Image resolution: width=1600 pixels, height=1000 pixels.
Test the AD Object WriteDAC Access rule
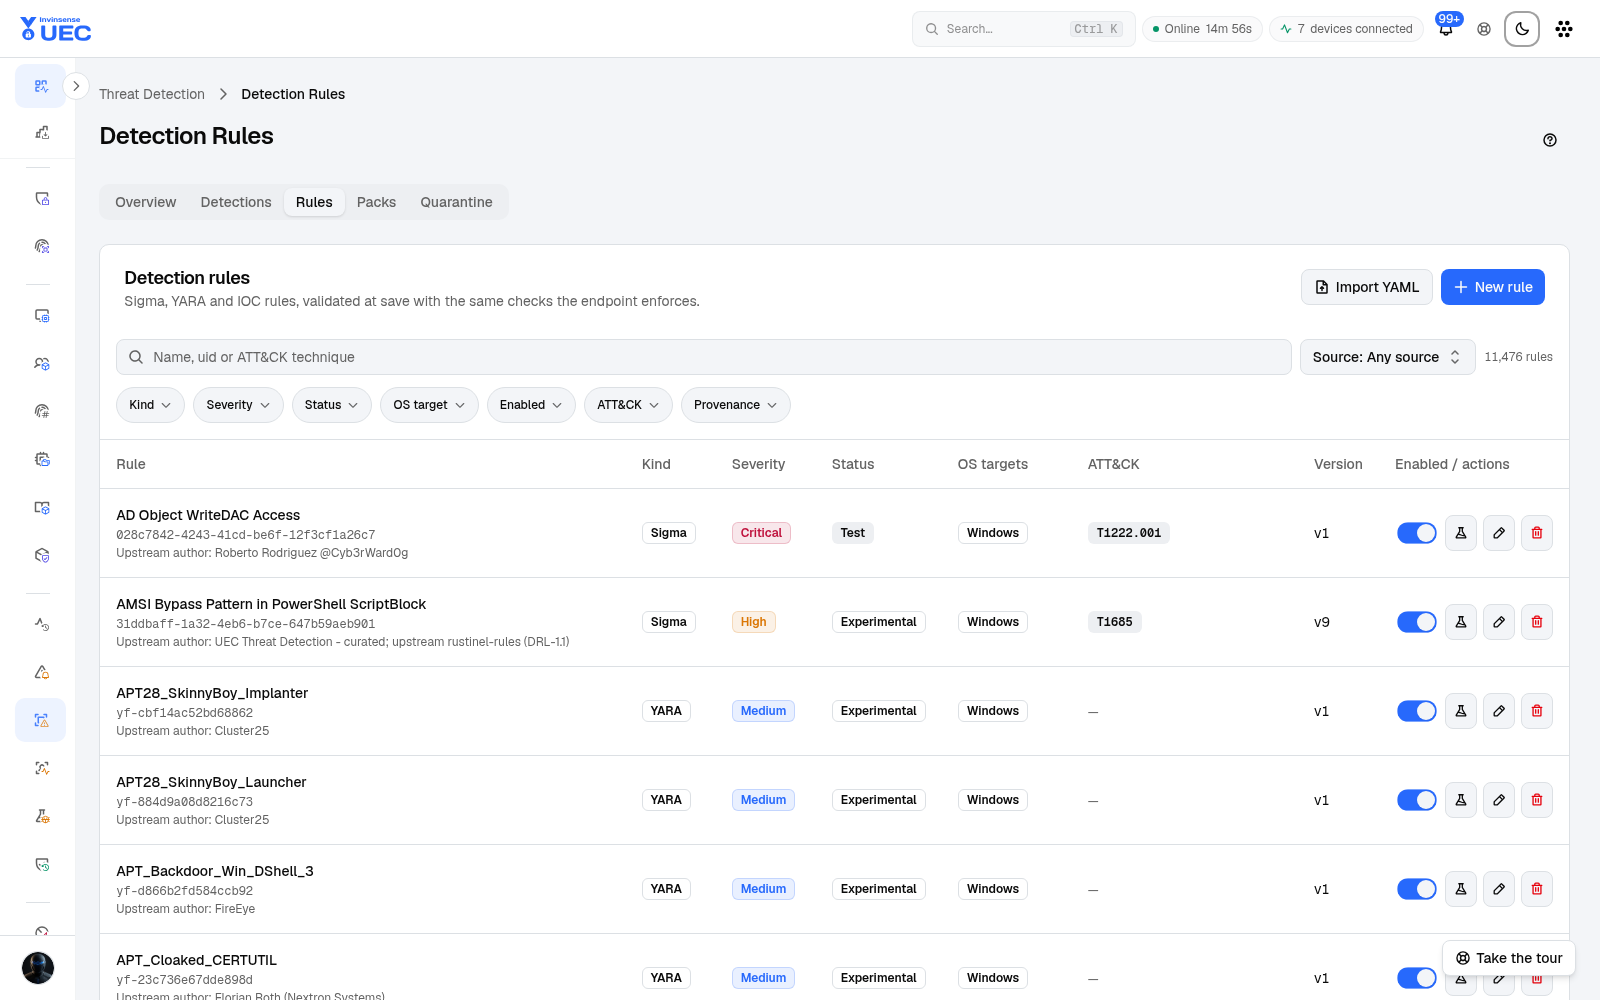1461,533
